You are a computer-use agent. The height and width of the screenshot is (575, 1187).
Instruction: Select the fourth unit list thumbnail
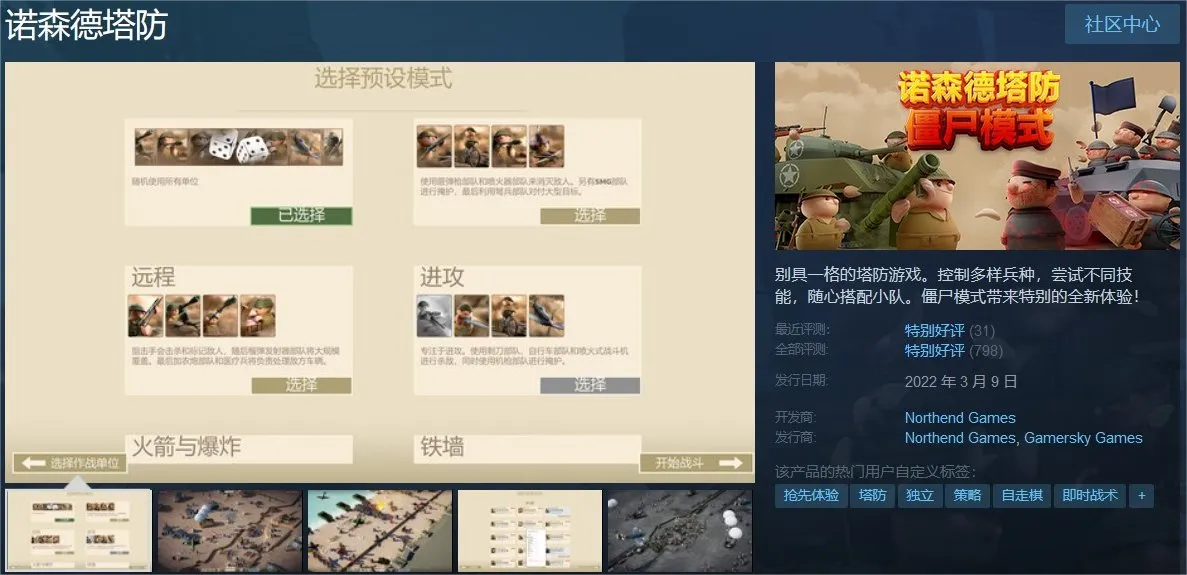[530, 531]
